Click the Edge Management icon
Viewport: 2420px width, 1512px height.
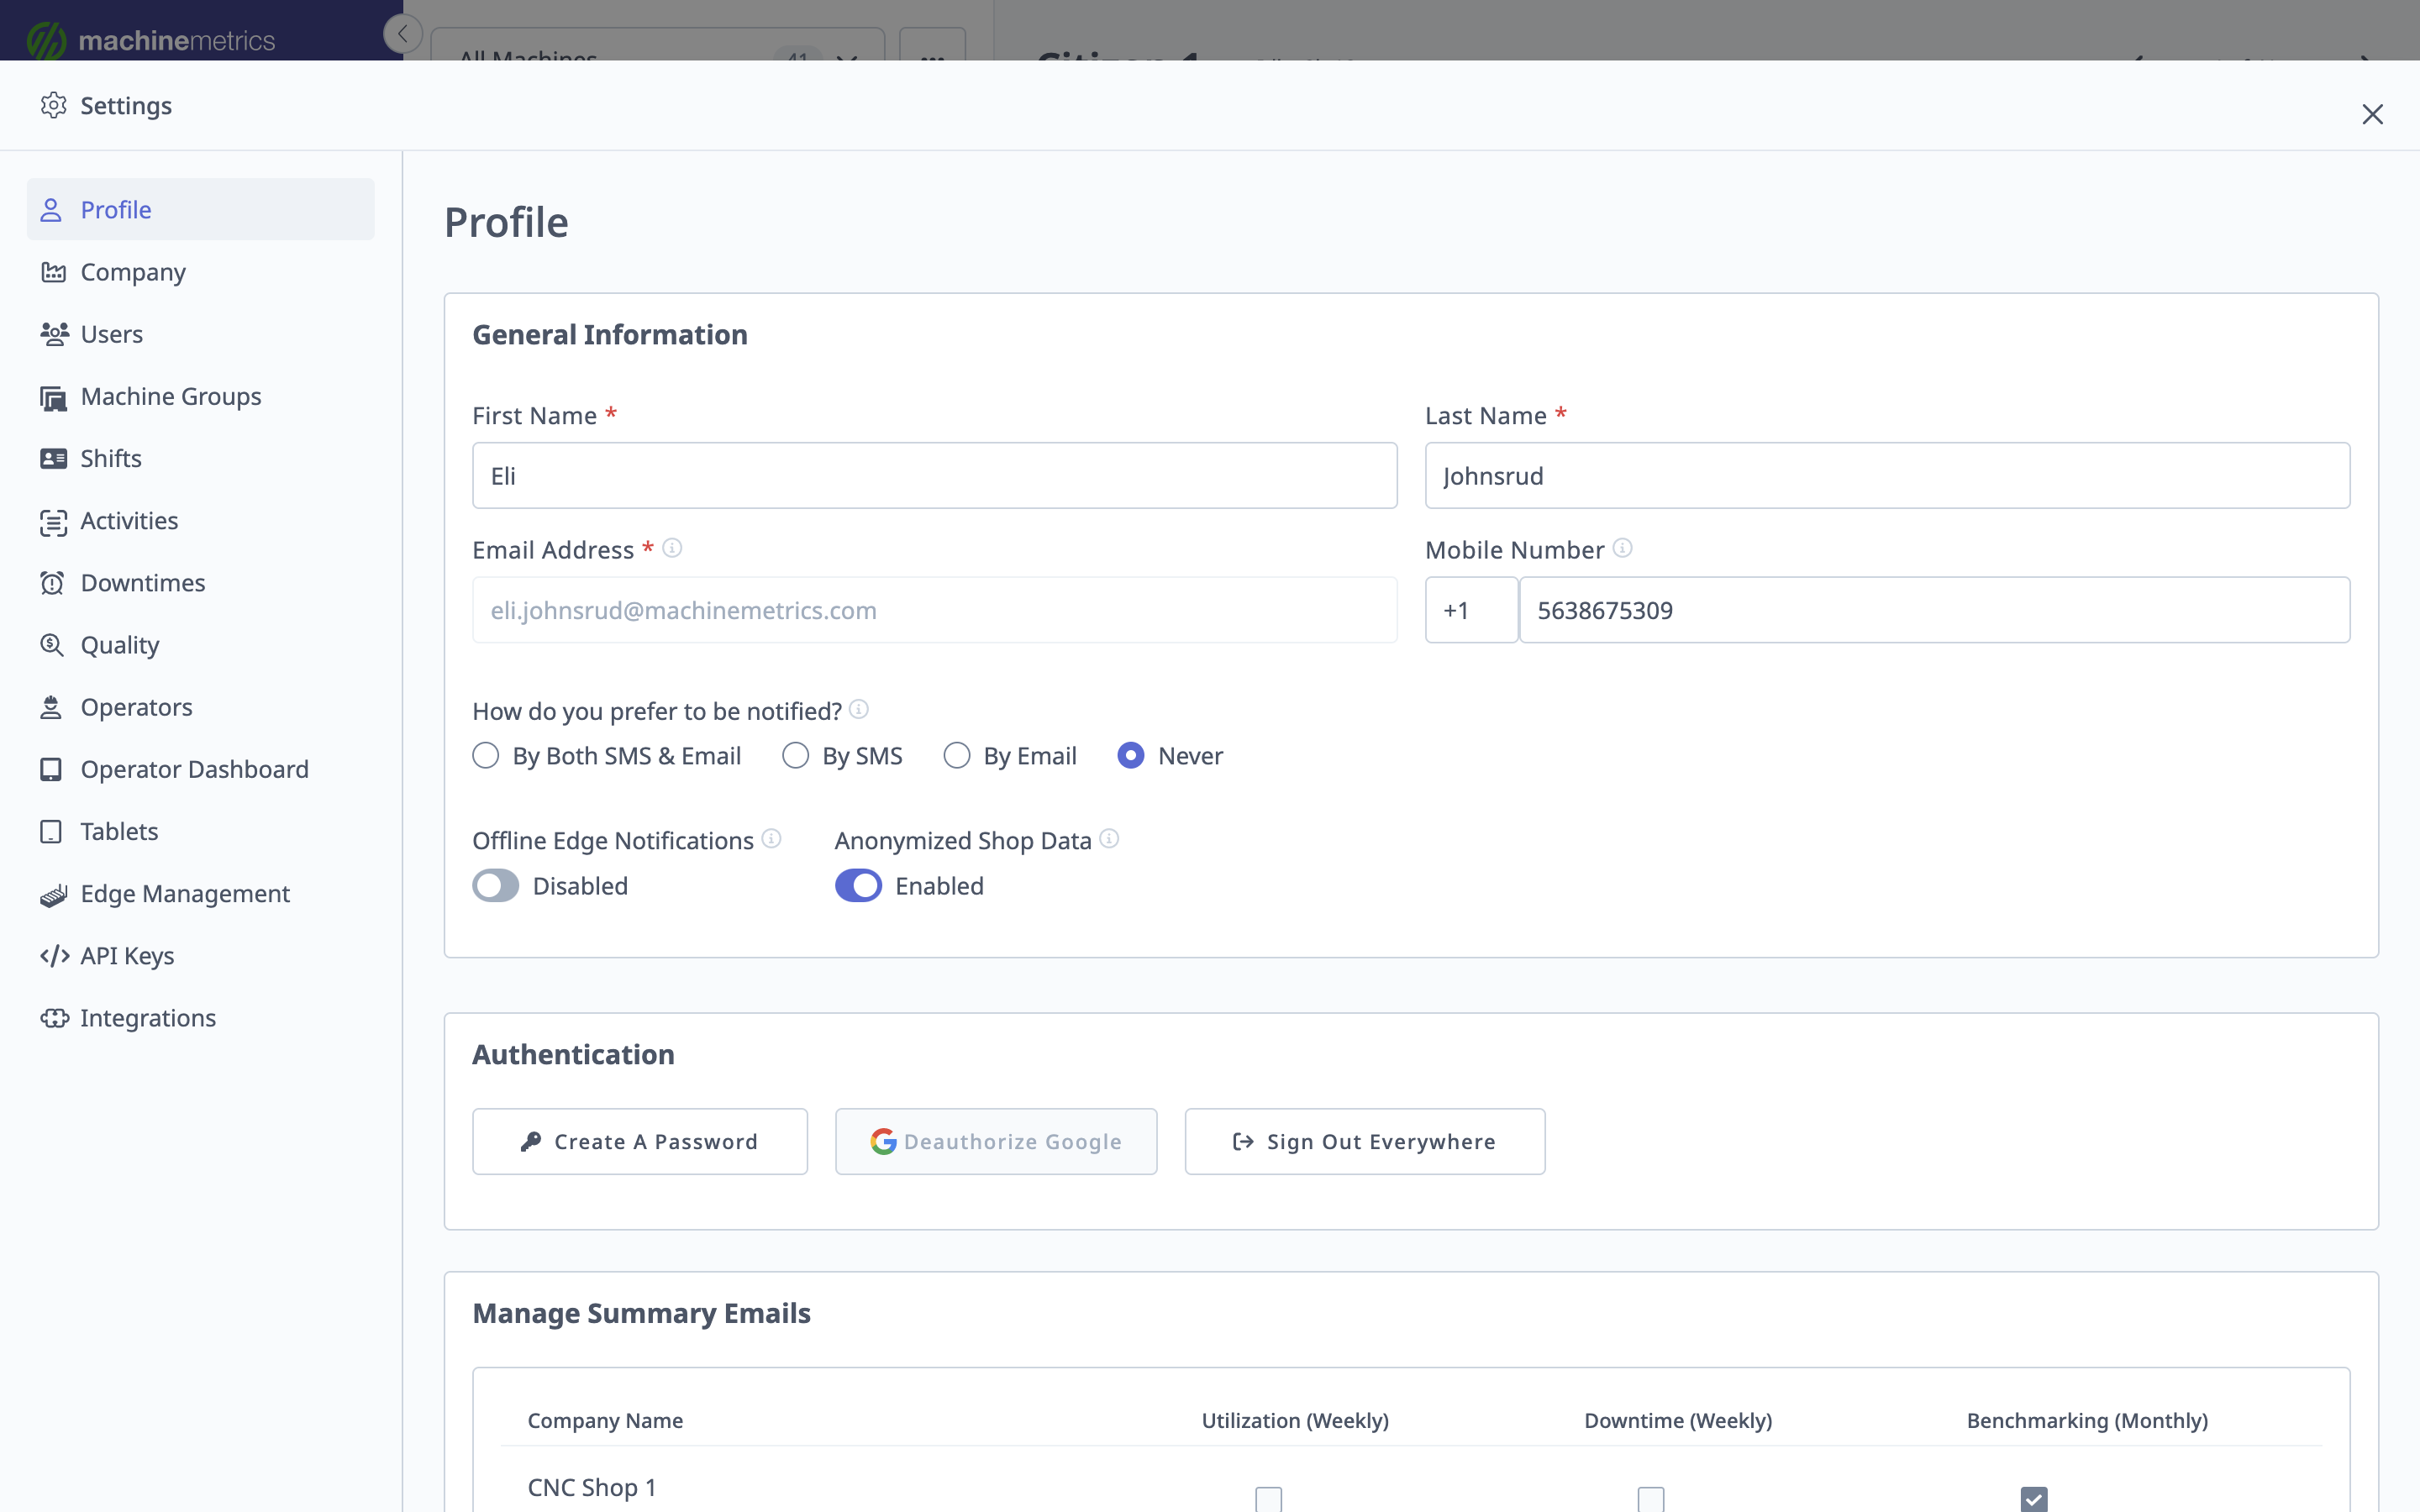coord(53,894)
